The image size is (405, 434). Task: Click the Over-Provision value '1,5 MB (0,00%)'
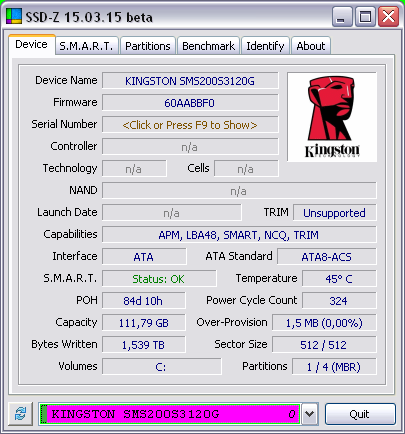[324, 323]
